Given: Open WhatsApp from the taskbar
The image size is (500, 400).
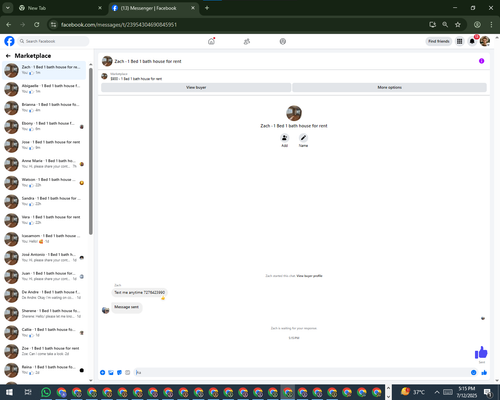Looking at the screenshot, I should [x=46, y=392].
